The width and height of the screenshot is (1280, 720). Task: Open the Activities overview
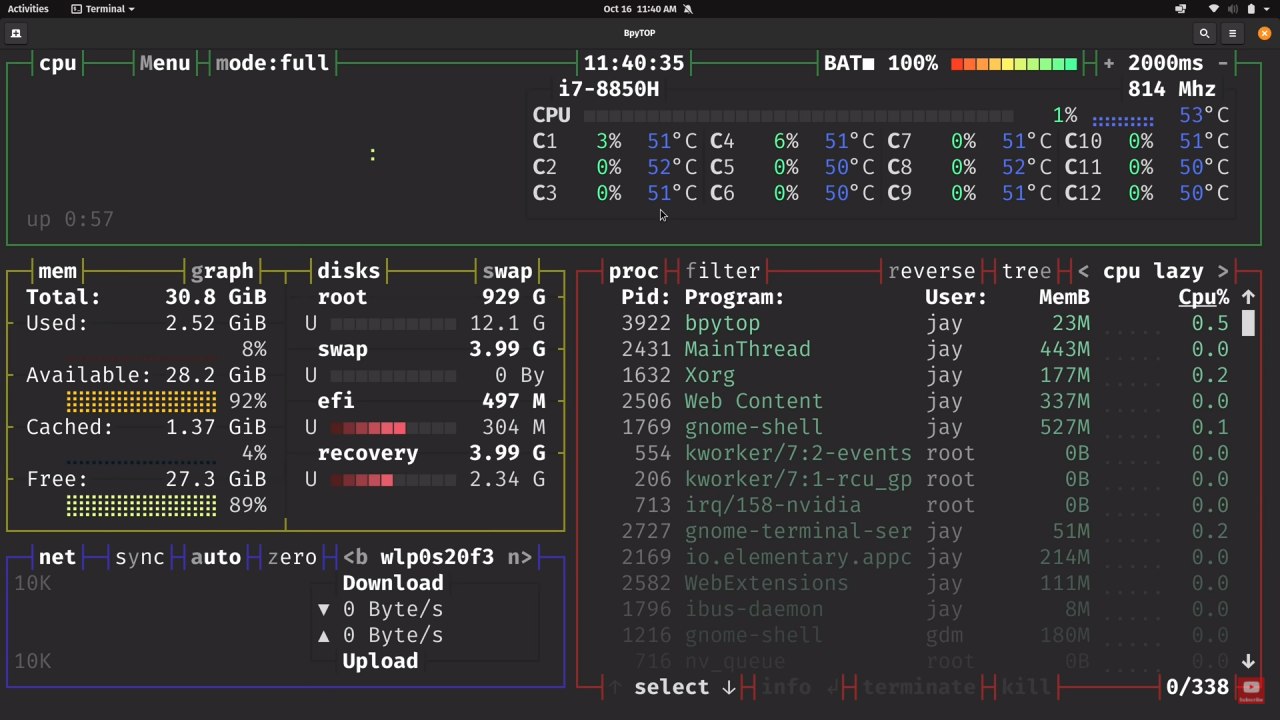tap(28, 9)
